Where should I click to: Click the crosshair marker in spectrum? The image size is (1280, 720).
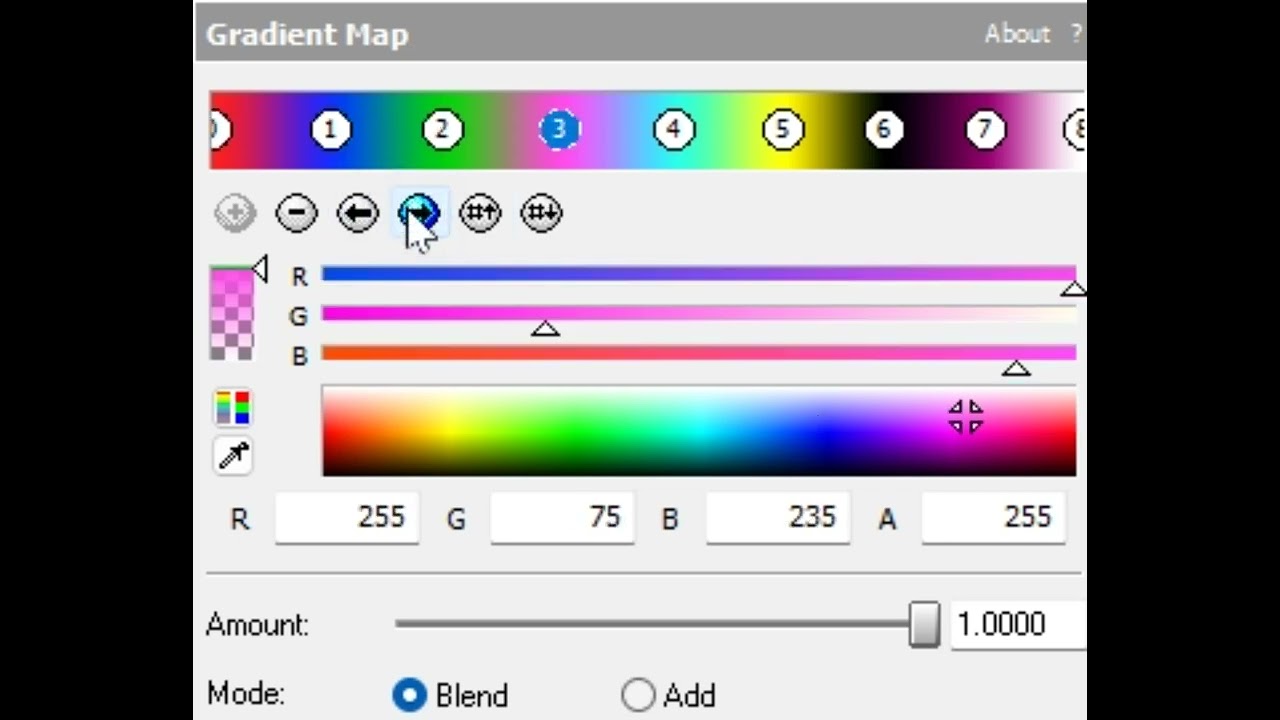(966, 417)
